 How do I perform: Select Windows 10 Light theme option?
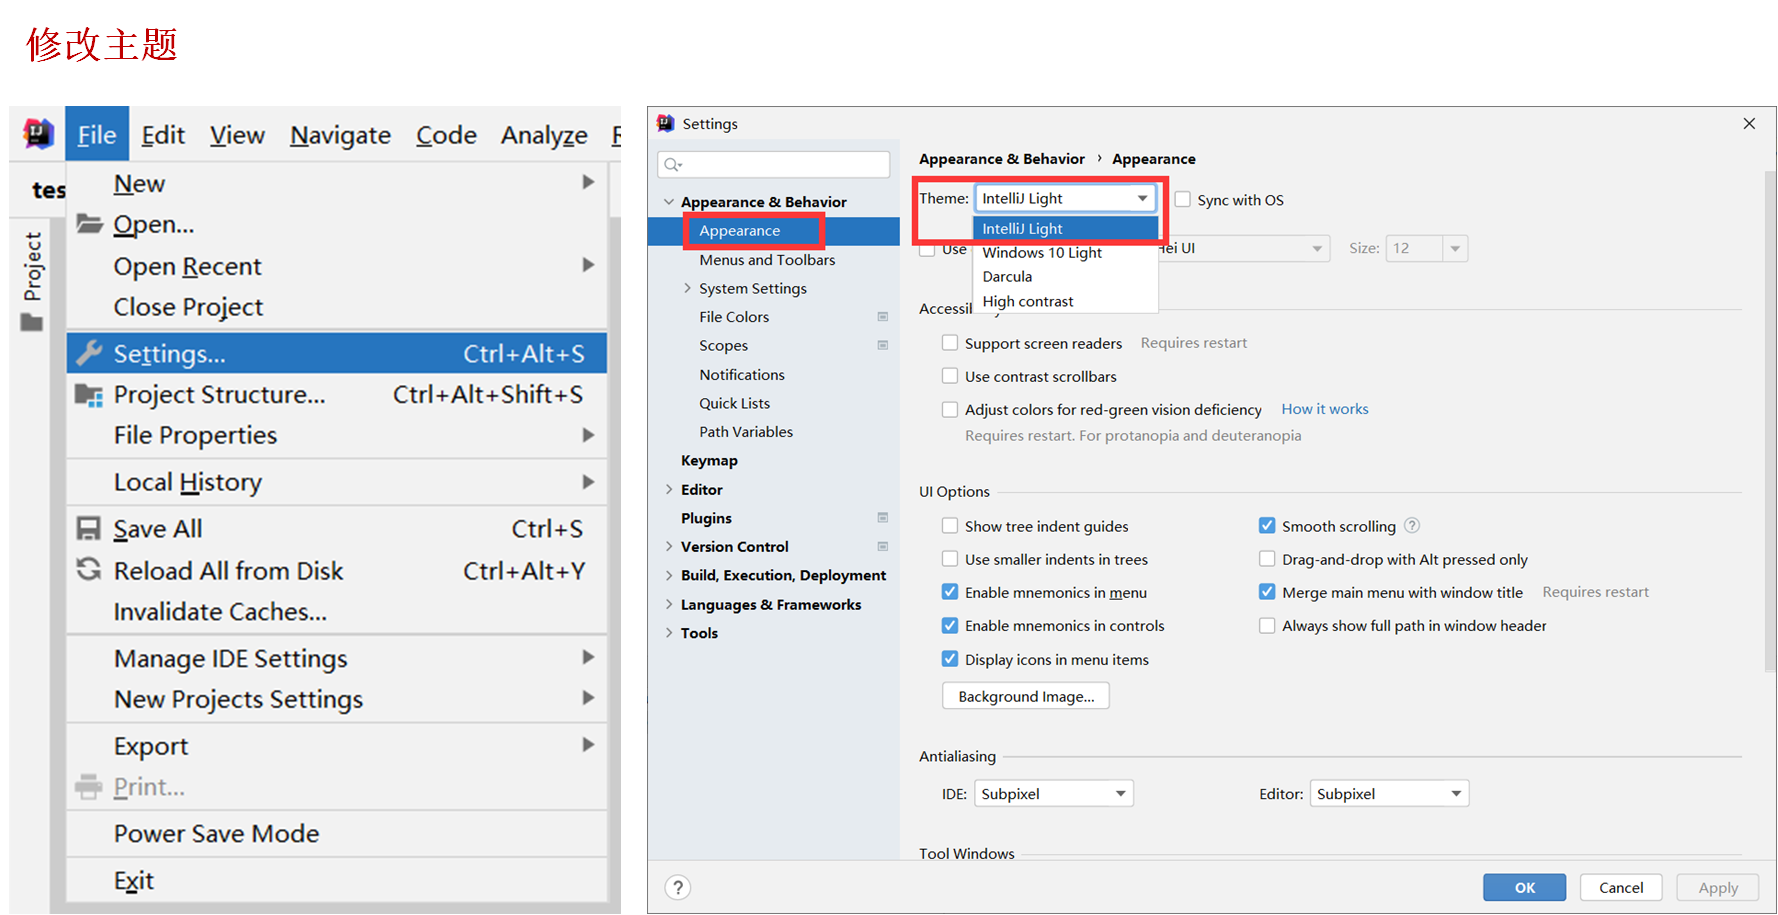tap(1065, 253)
